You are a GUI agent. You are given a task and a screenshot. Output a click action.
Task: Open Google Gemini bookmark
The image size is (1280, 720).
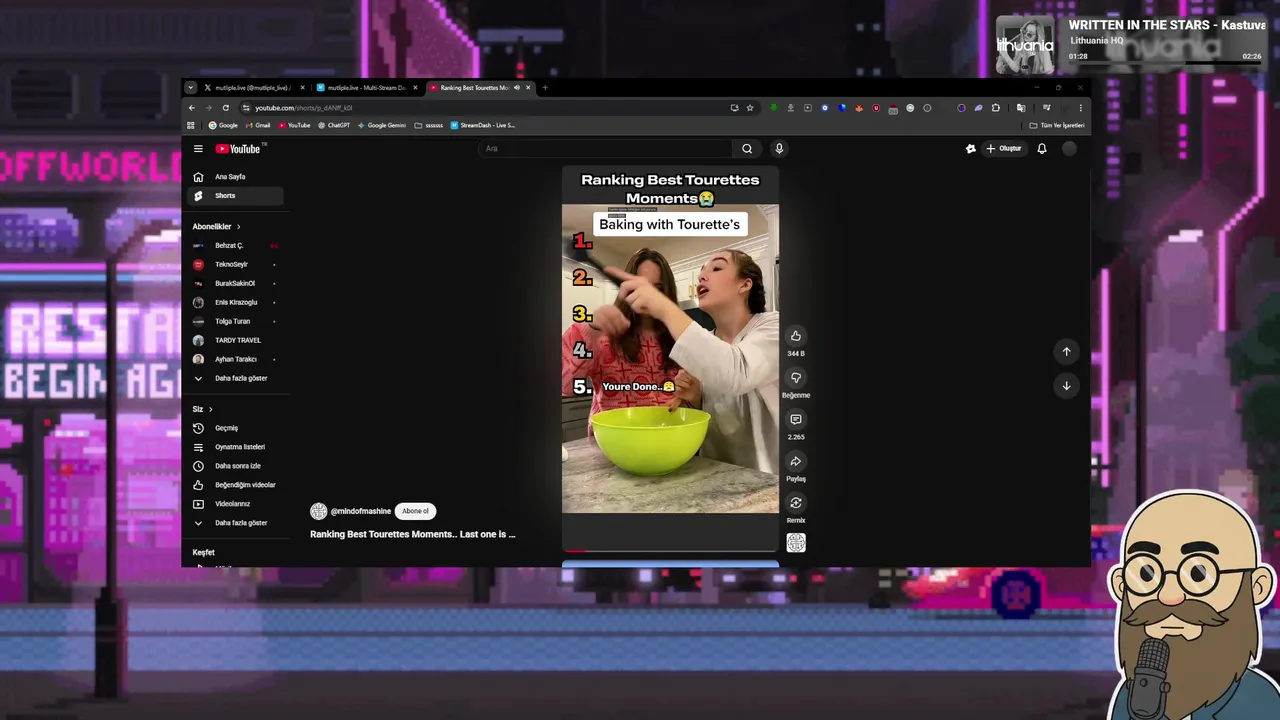382,126
